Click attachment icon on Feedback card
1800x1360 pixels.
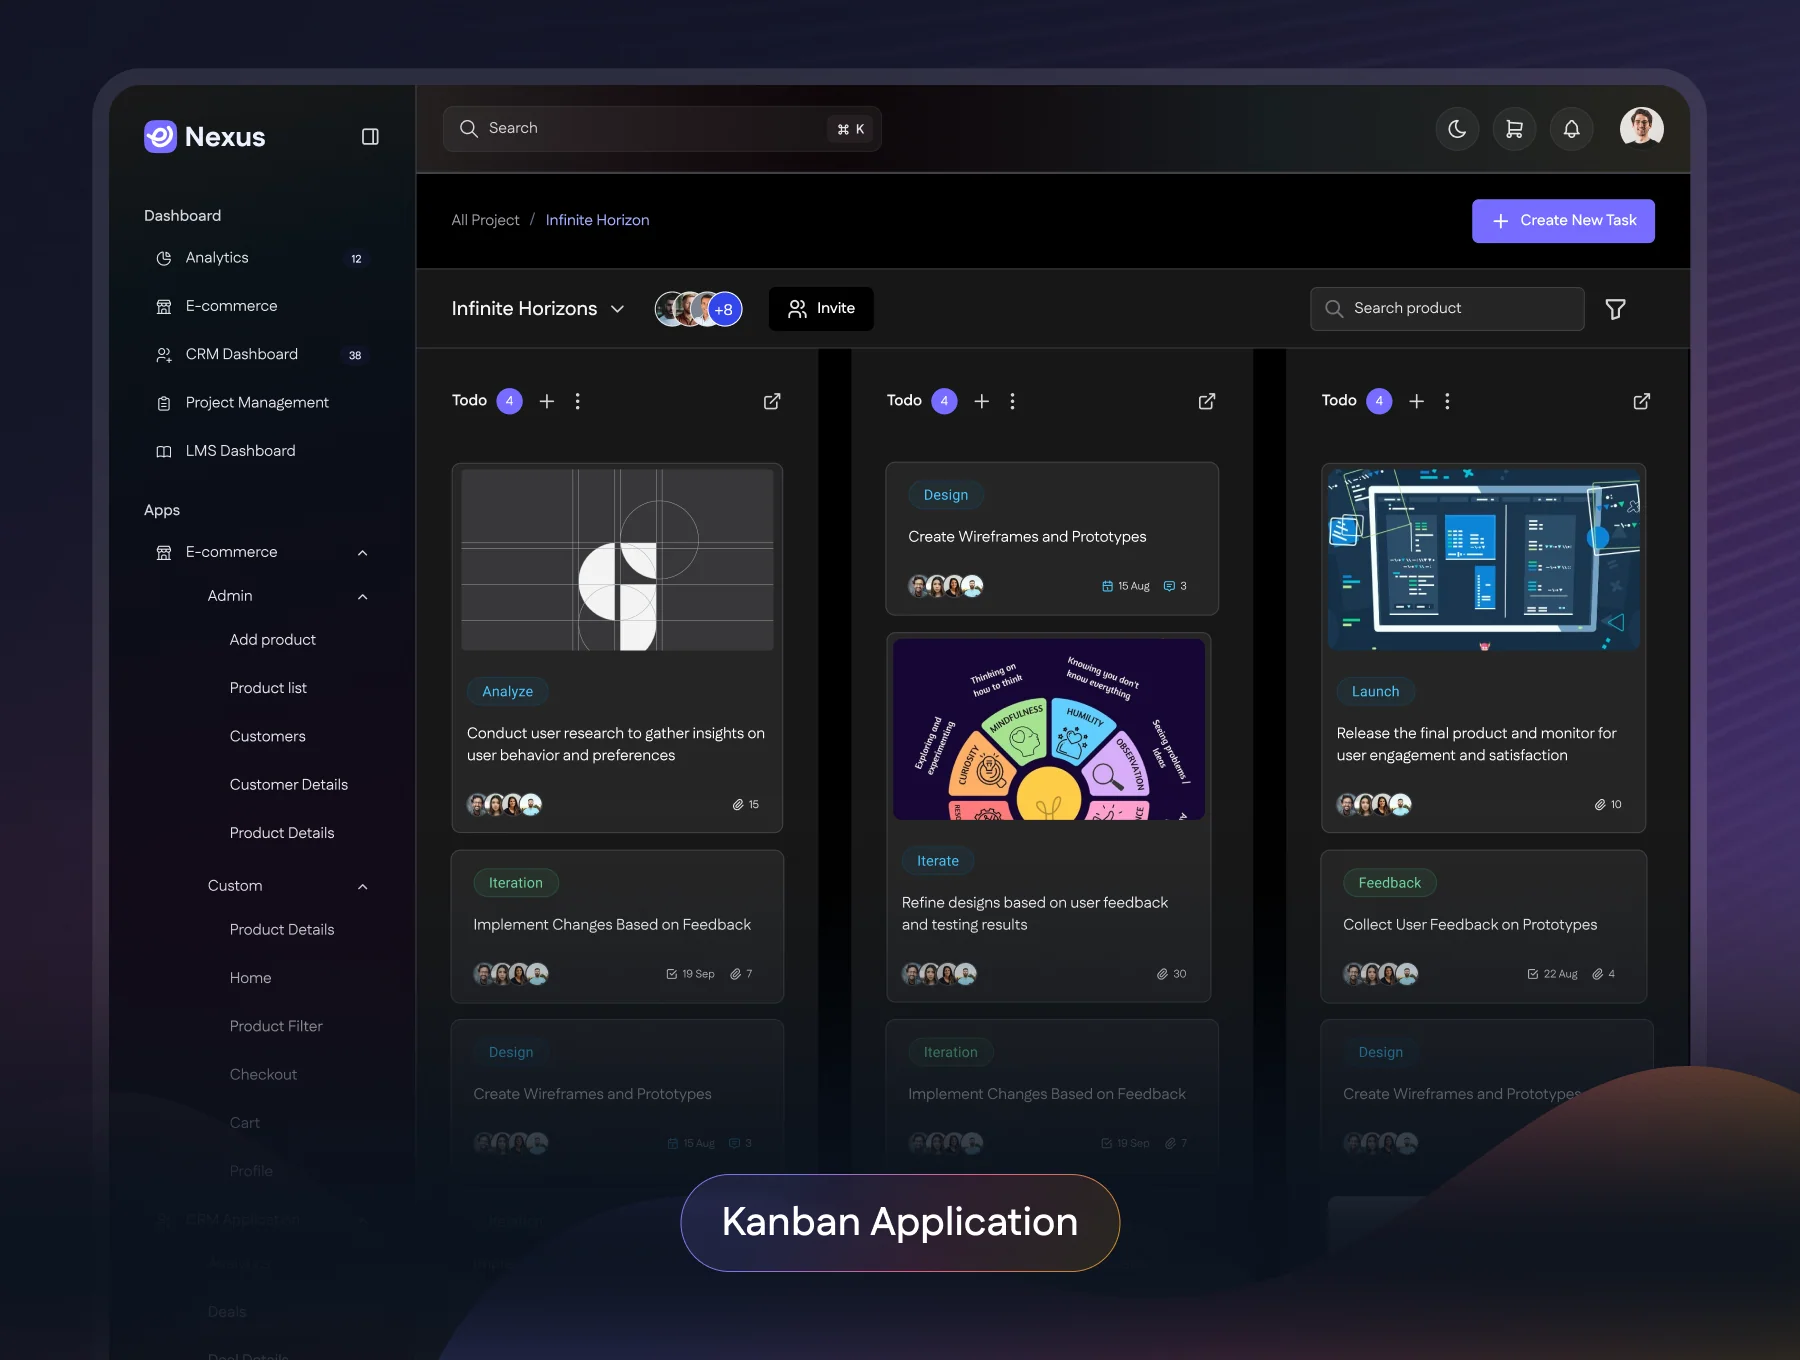click(1598, 974)
